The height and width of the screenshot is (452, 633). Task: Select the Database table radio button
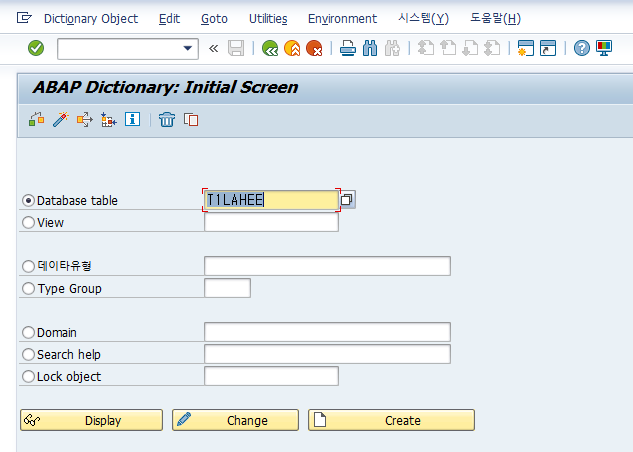coord(28,201)
